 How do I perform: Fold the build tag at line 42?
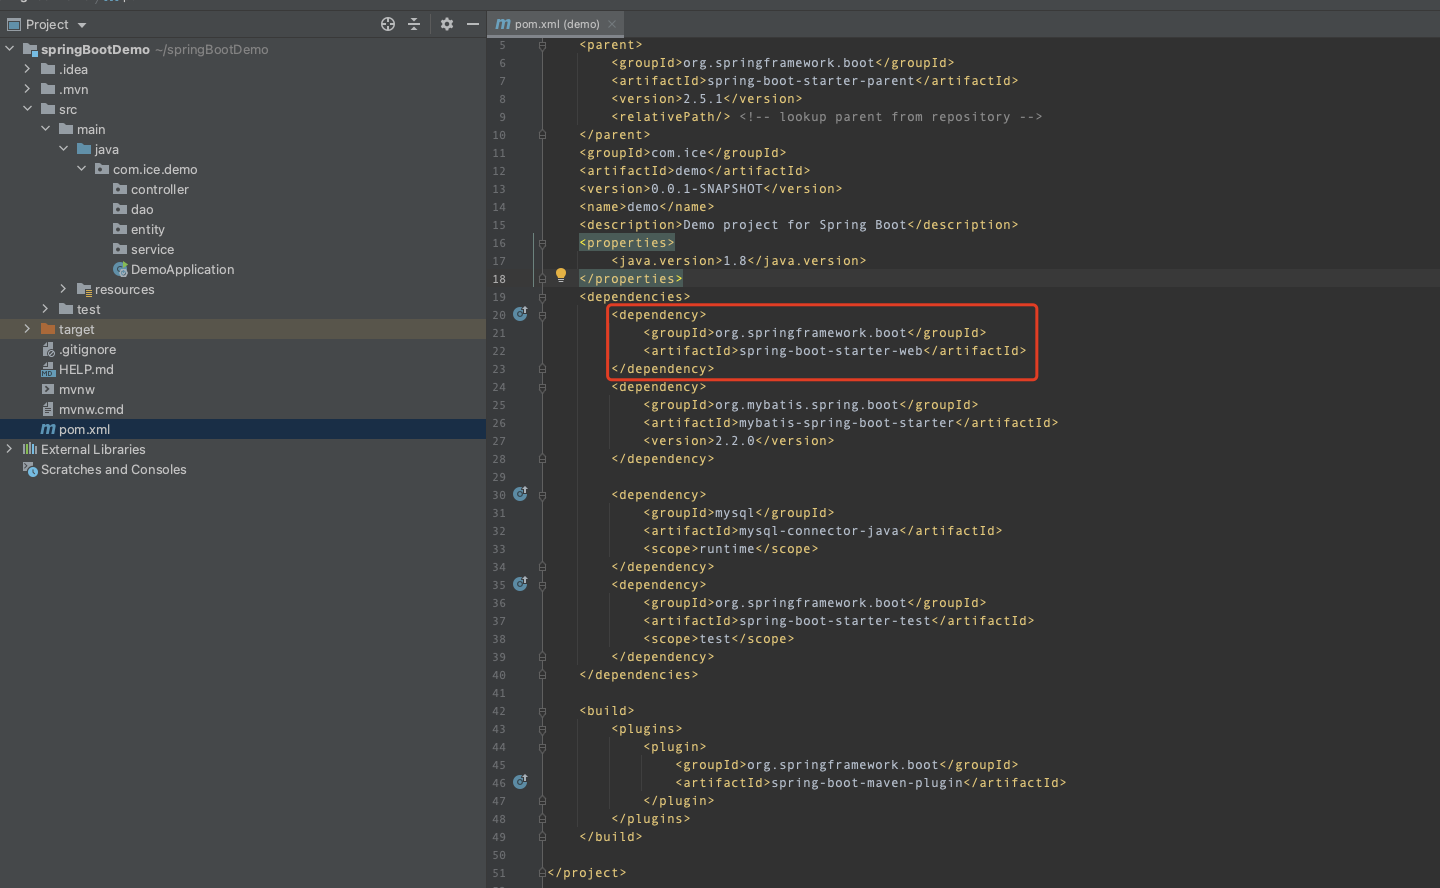542,711
